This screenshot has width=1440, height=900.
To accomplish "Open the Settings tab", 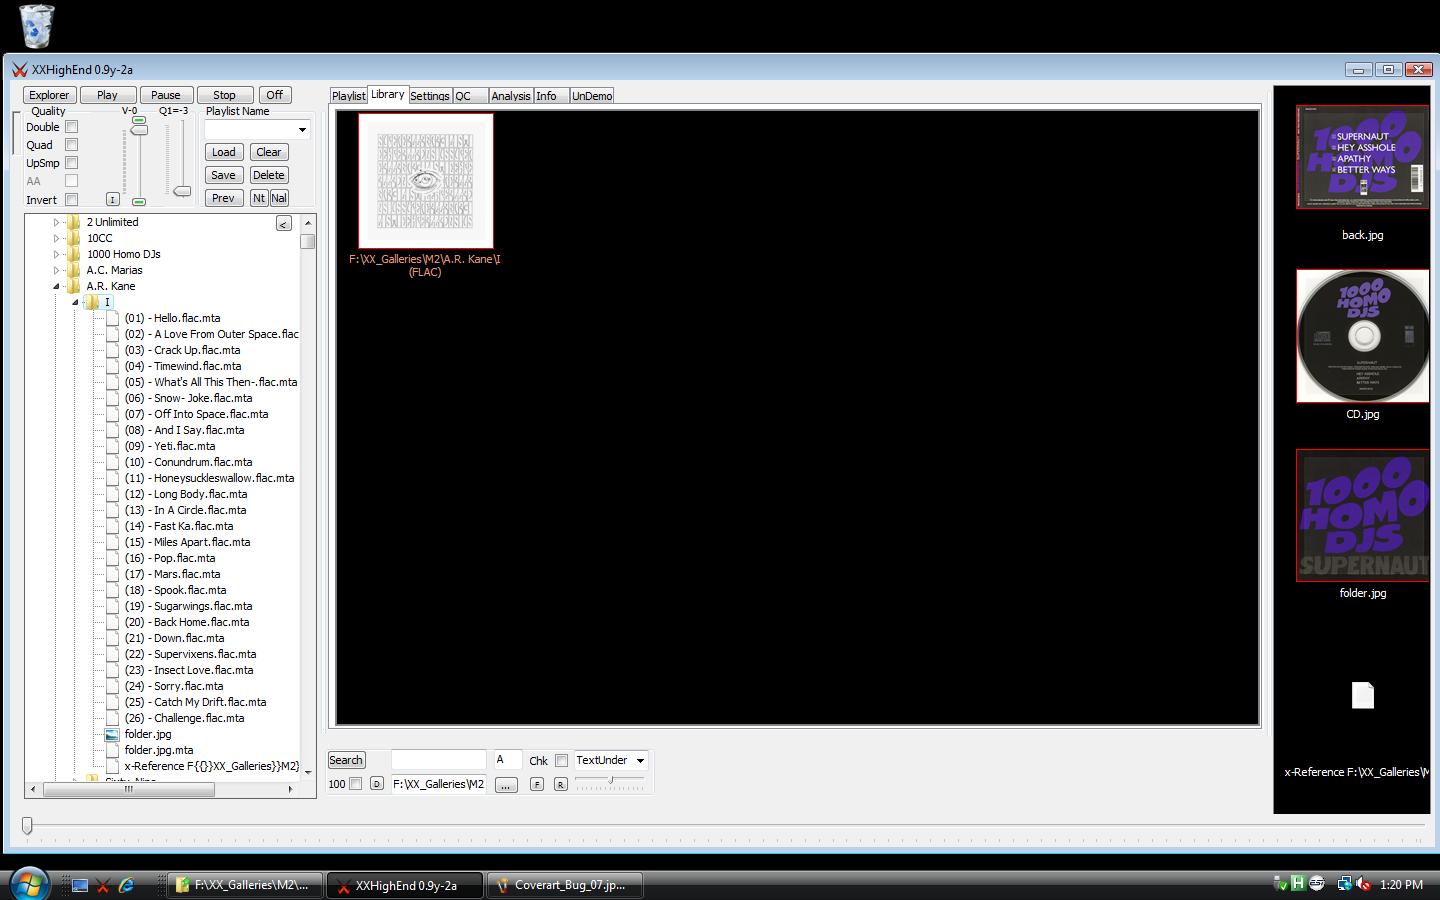I will [x=430, y=96].
